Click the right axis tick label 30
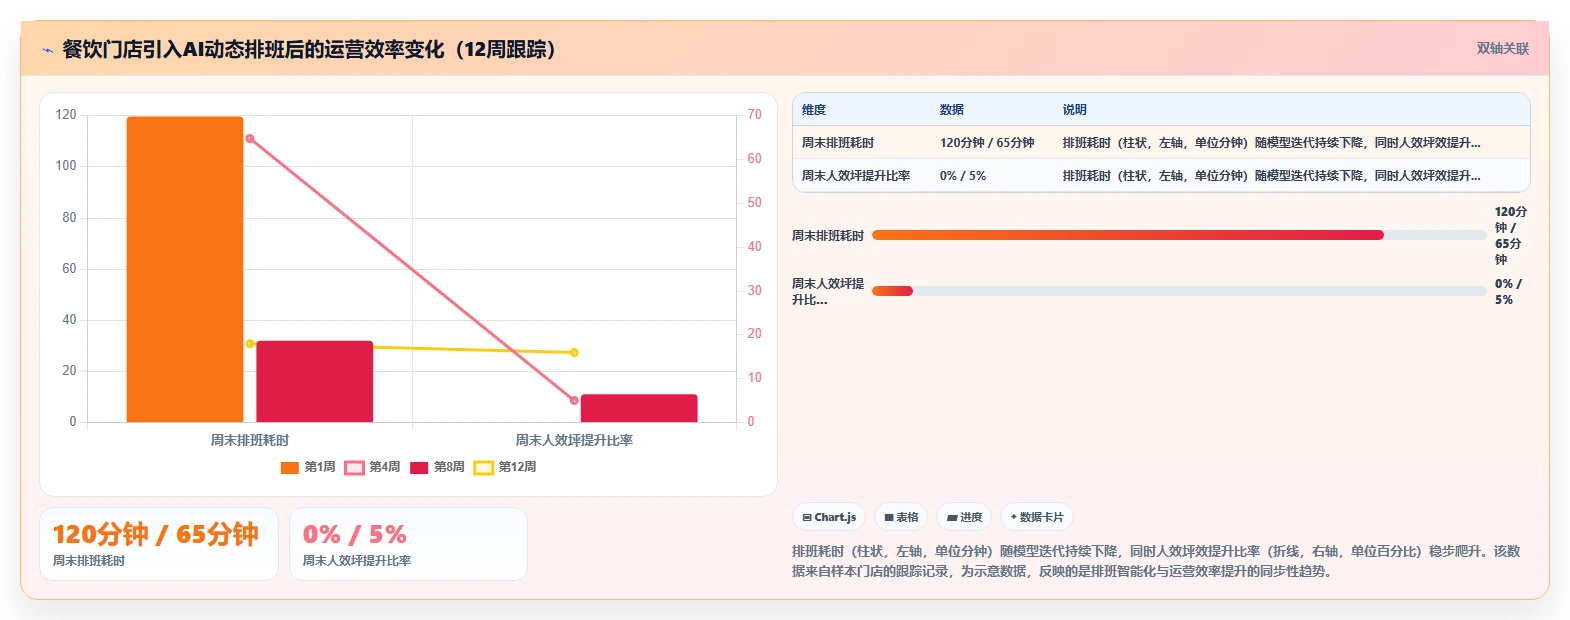Image resolution: width=1570 pixels, height=620 pixels. click(x=755, y=290)
